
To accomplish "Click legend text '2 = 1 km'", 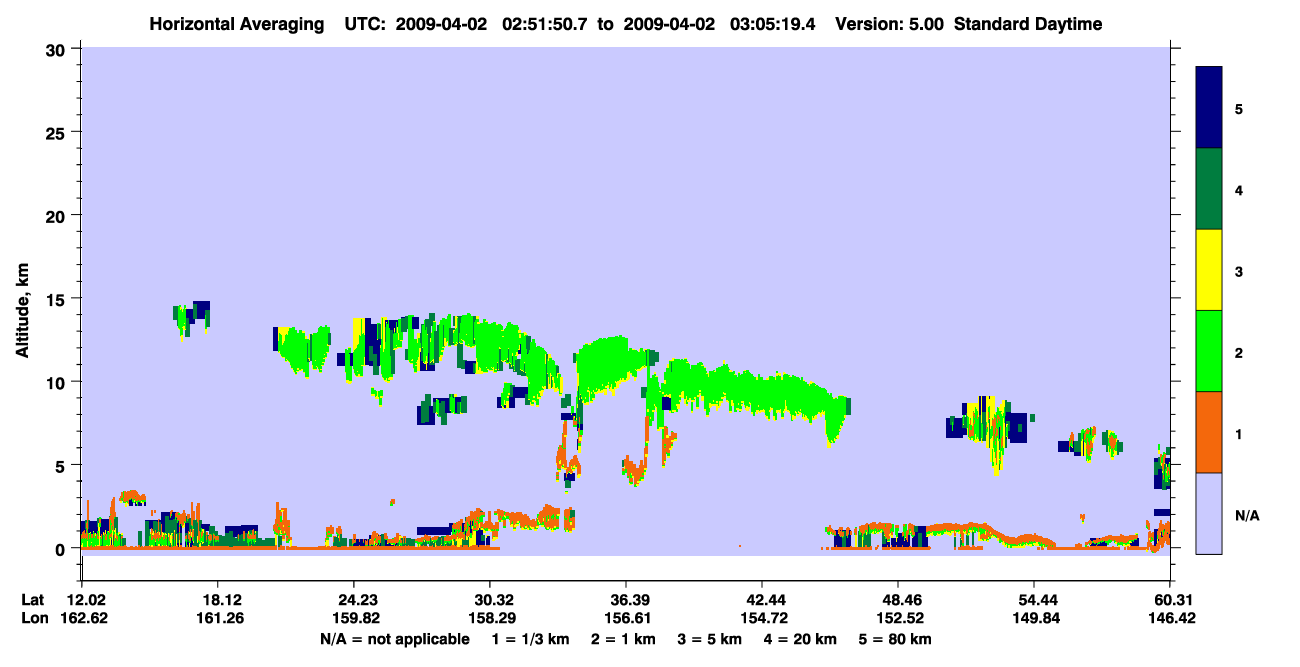I will (625, 639).
